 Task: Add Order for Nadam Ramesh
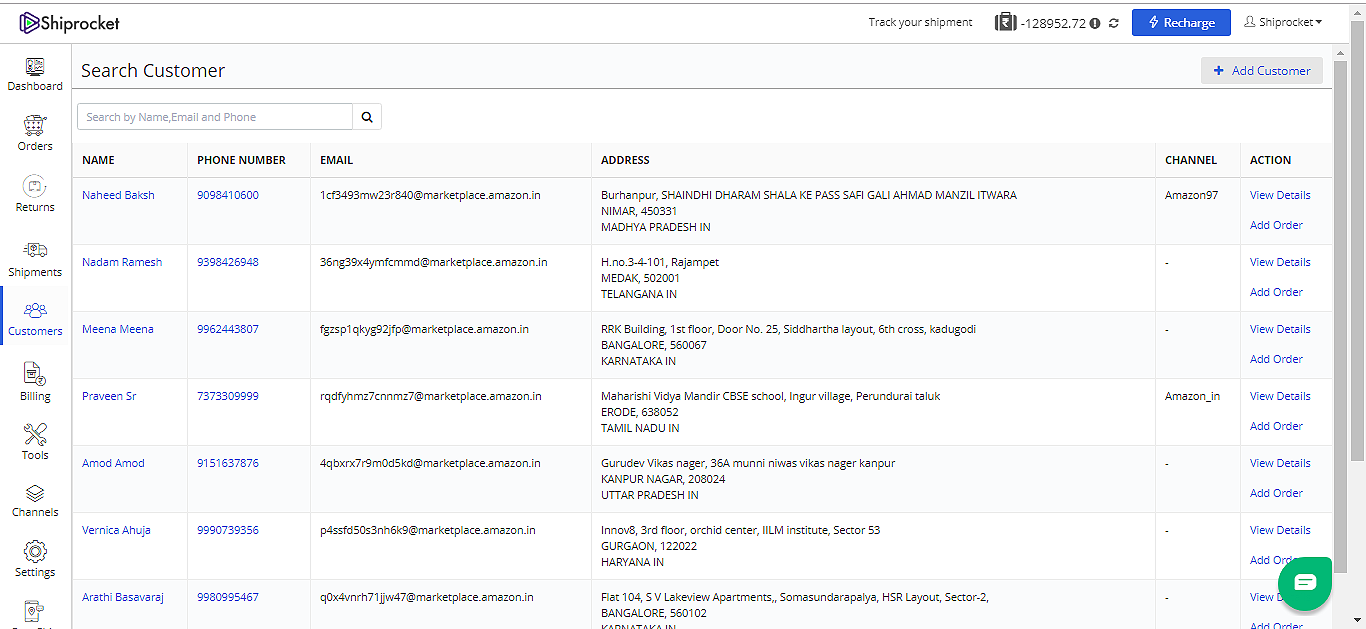click(x=1276, y=292)
